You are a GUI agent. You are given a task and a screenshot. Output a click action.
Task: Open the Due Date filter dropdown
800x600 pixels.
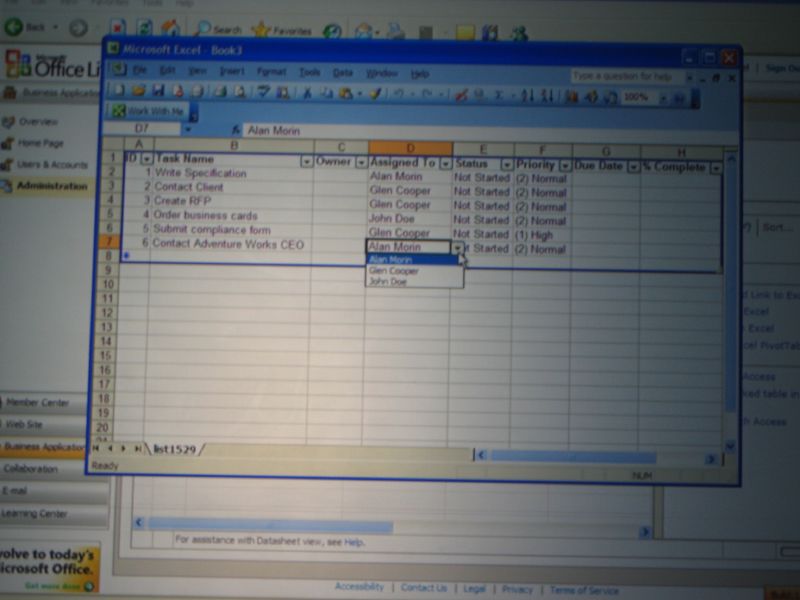pos(632,167)
